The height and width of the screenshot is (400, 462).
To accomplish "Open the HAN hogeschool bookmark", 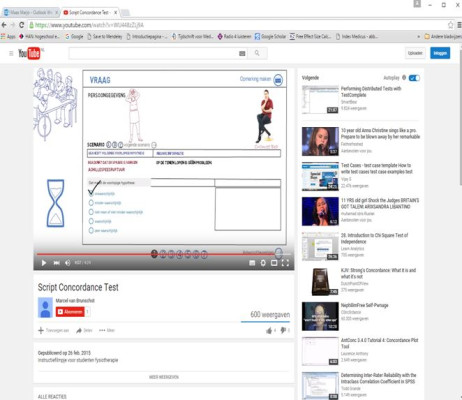I will [39, 37].
